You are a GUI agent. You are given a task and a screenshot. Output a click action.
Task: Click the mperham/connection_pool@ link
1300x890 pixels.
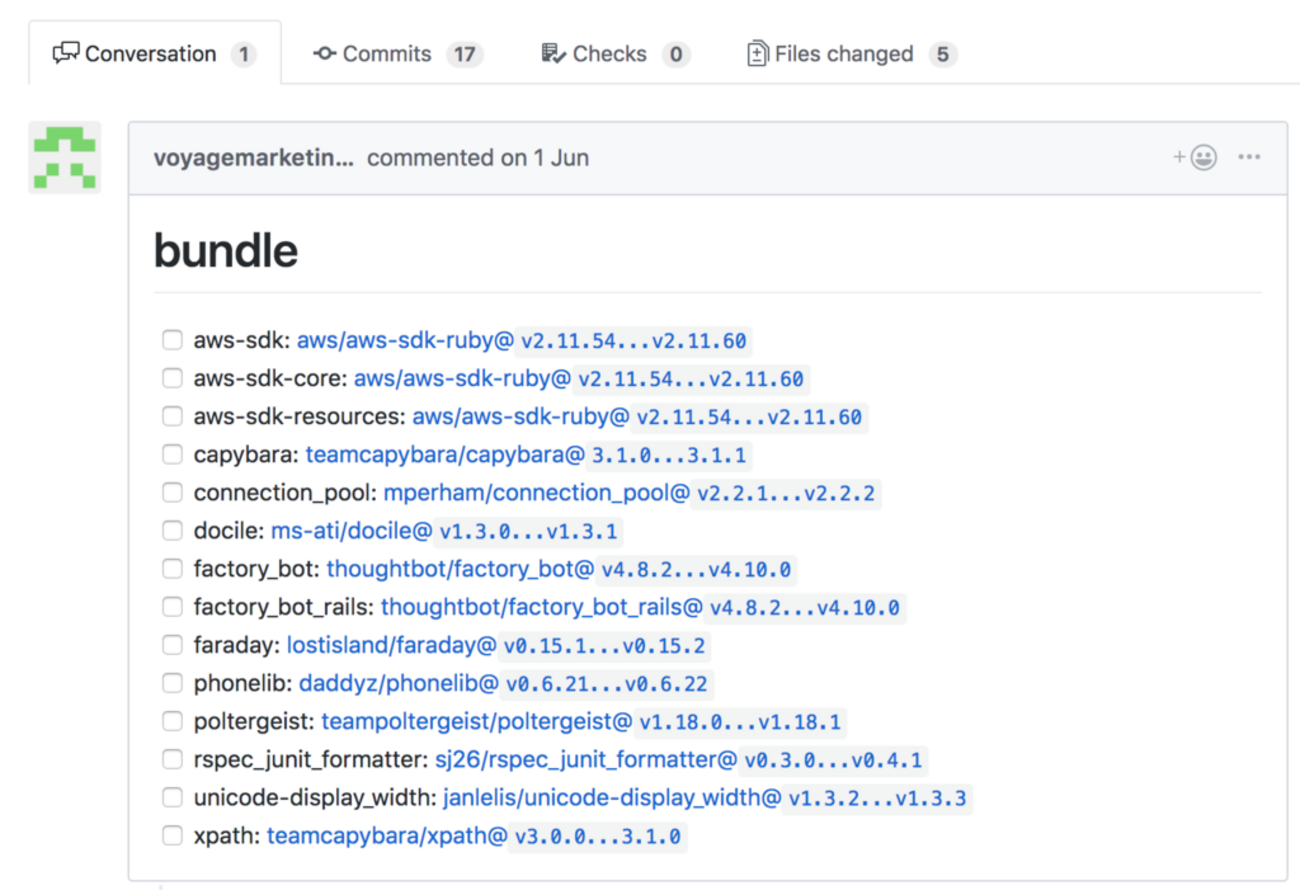tap(537, 493)
